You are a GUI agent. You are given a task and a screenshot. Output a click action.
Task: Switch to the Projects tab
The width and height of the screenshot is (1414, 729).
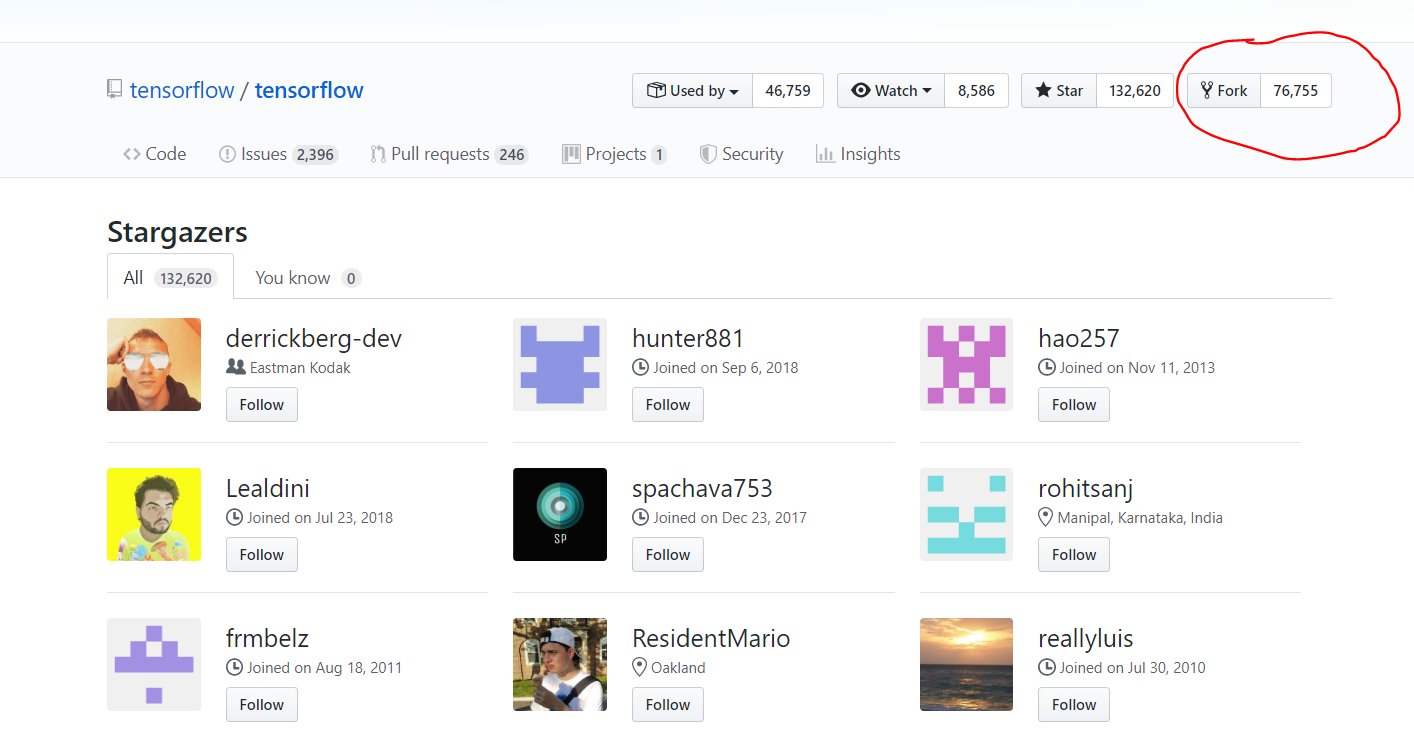[x=615, y=154]
